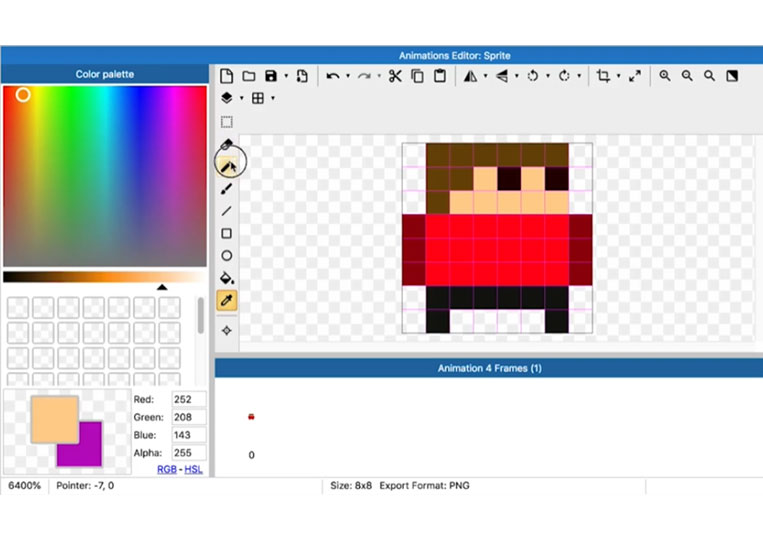Expand the save options dropdown arrow
The image size is (763, 541).
tap(286, 76)
